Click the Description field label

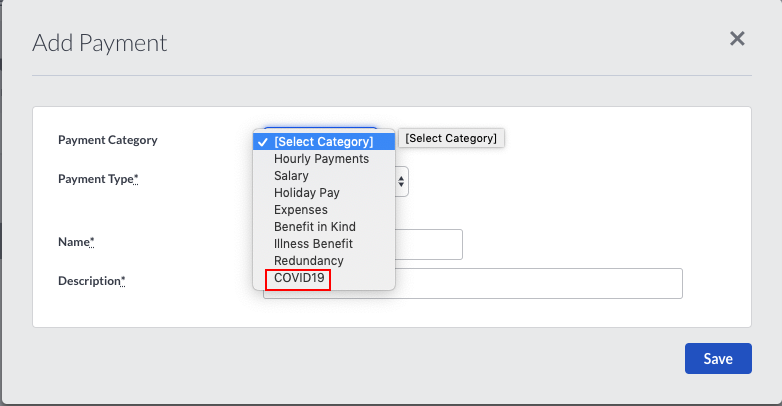click(91, 281)
